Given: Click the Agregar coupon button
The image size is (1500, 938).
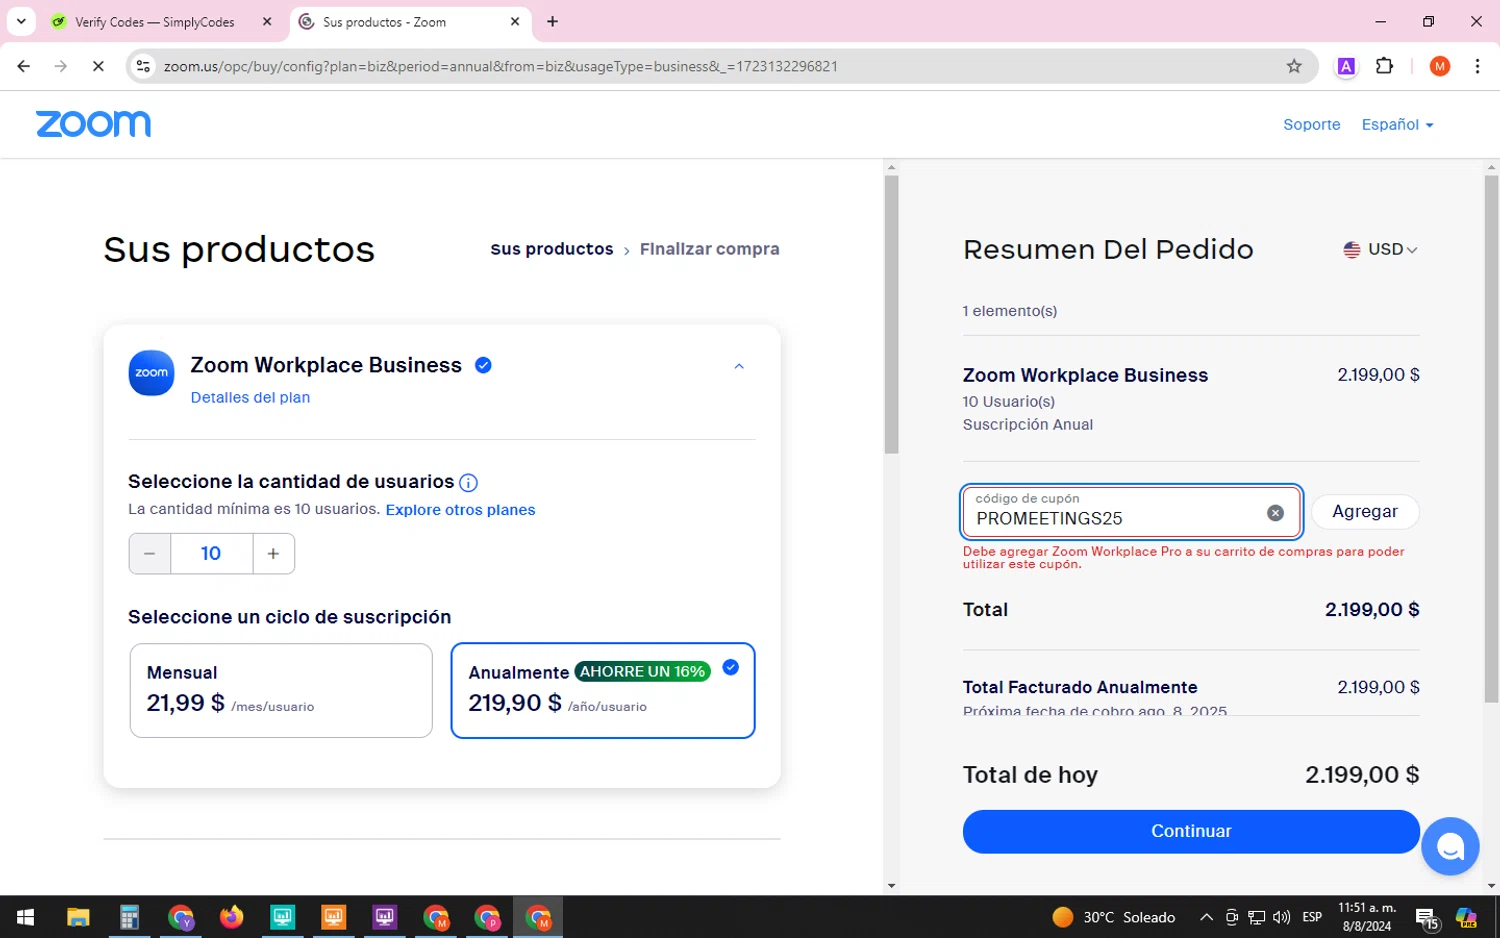Looking at the screenshot, I should pyautogui.click(x=1365, y=511).
